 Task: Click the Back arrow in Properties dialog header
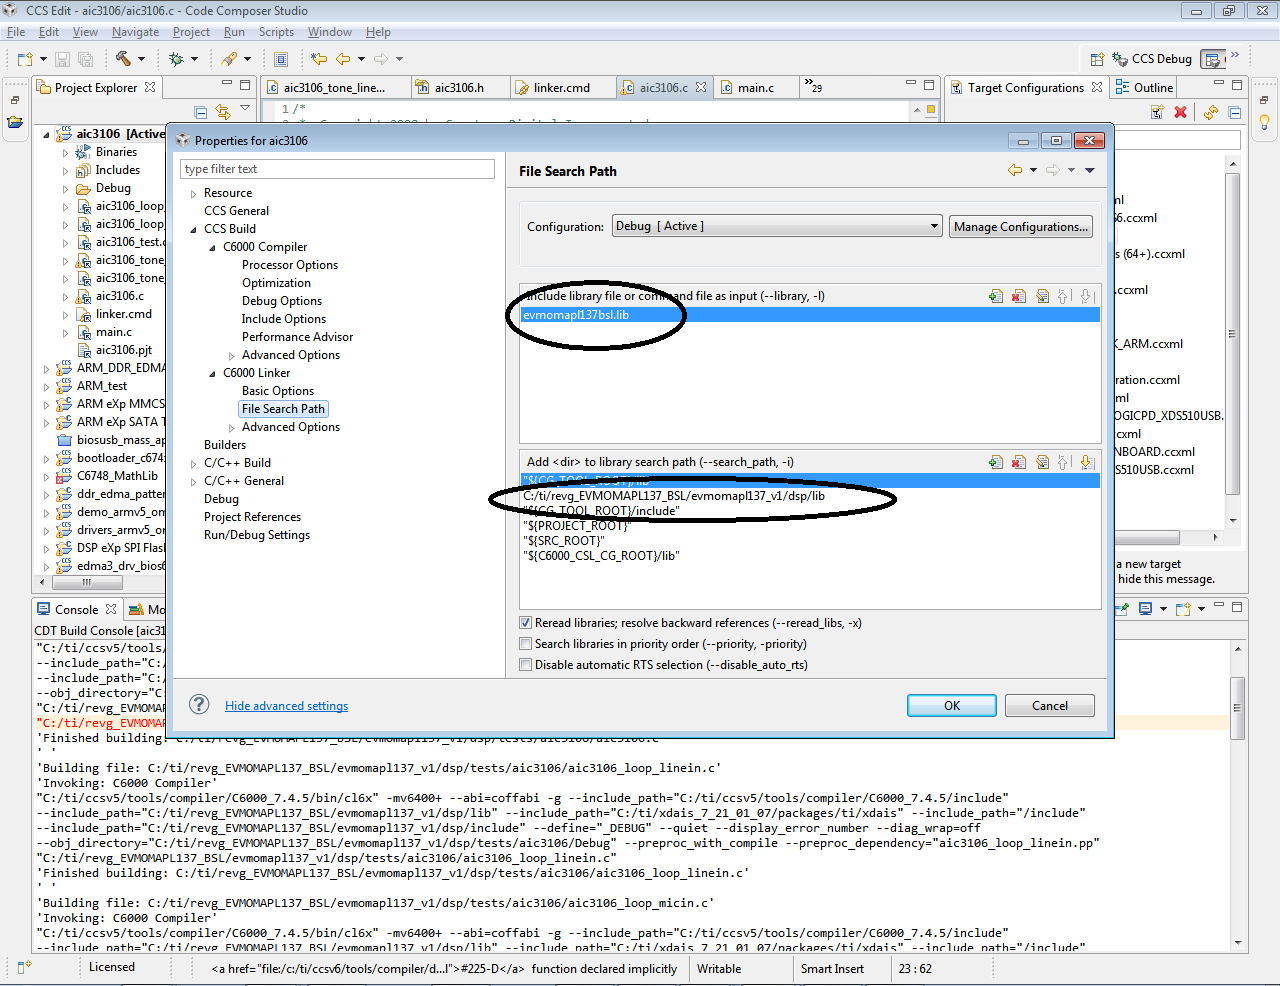click(x=1015, y=171)
